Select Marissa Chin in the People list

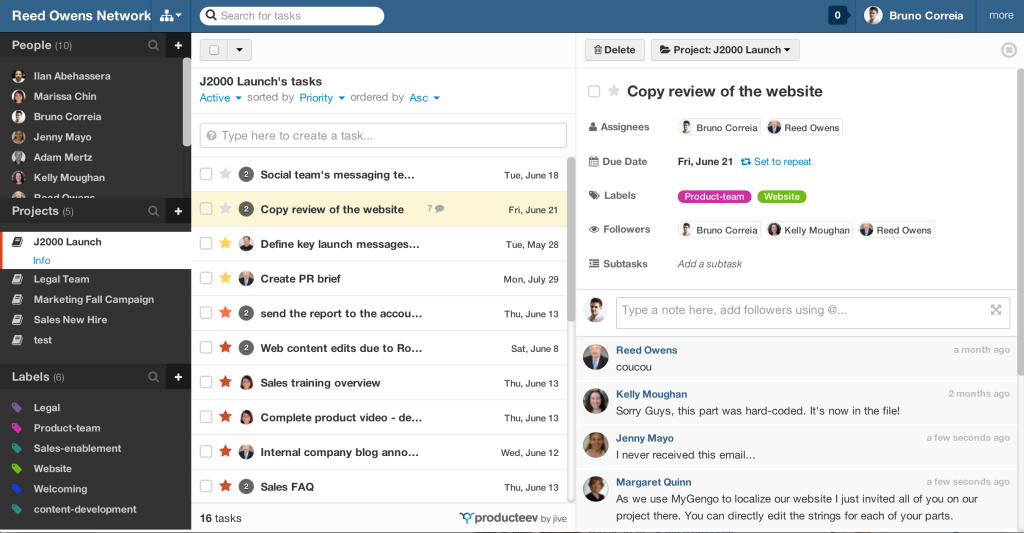(65, 96)
